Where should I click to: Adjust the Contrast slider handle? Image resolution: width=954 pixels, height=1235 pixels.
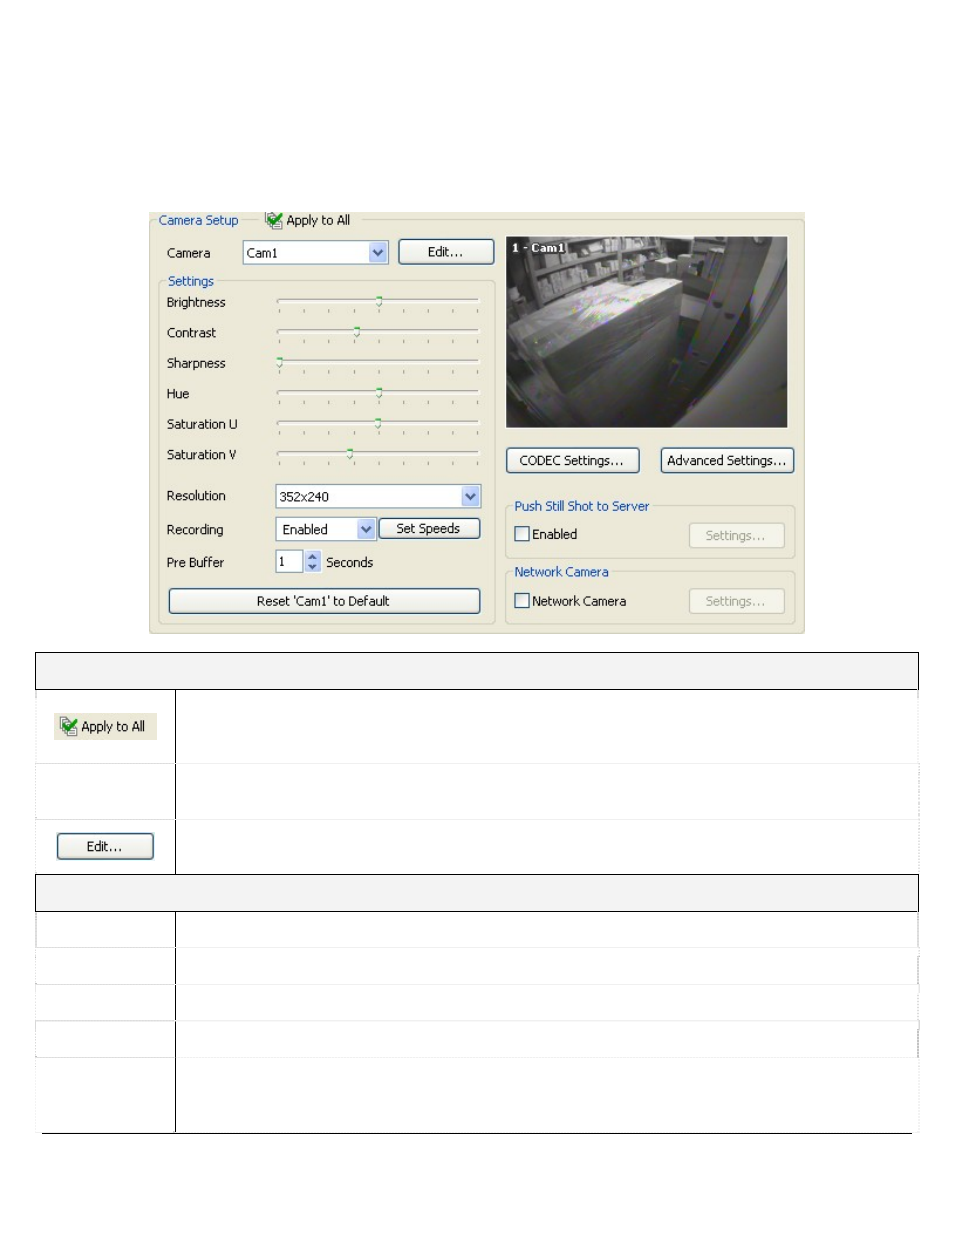pyautogui.click(x=357, y=331)
